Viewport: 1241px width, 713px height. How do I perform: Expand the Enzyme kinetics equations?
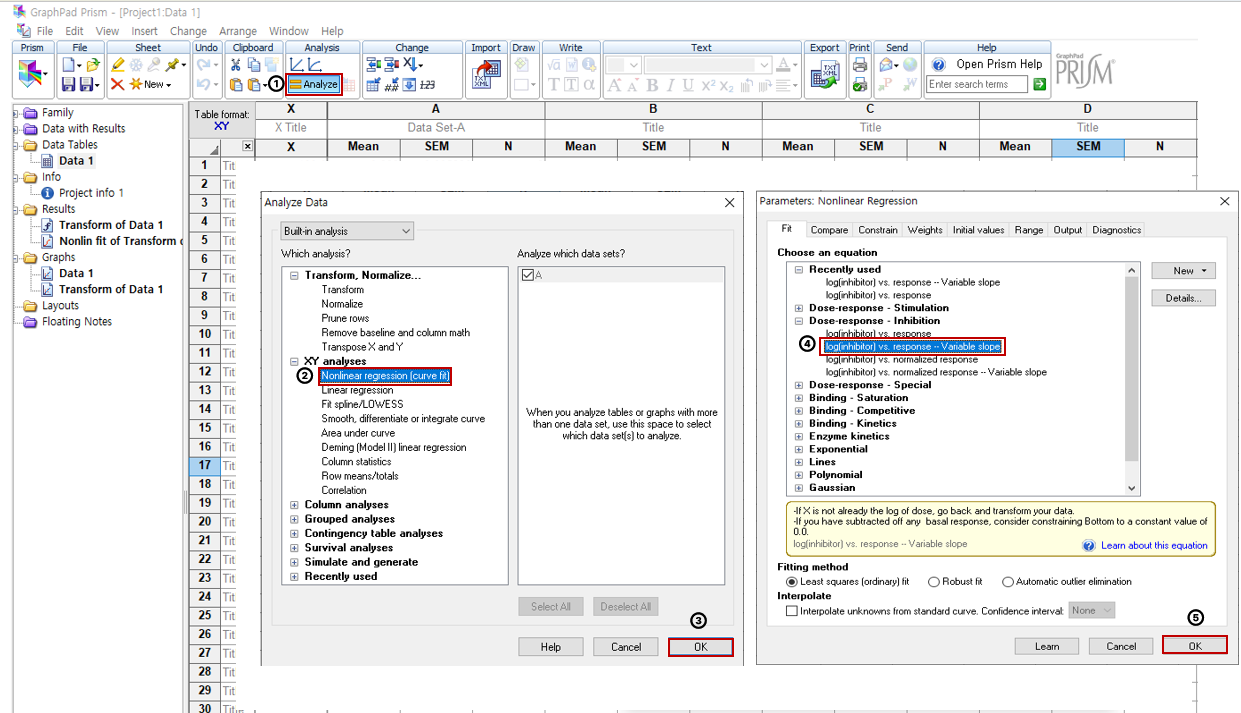click(x=799, y=437)
